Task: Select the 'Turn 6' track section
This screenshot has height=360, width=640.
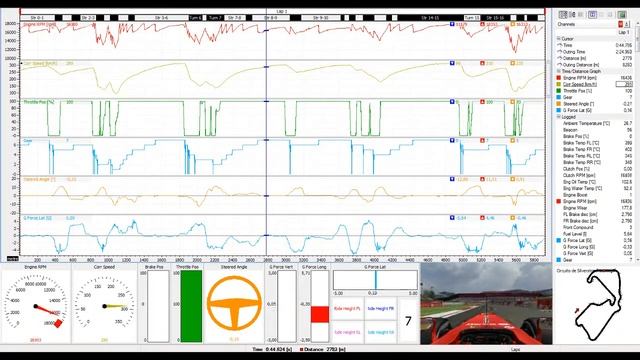Action: pos(195,18)
